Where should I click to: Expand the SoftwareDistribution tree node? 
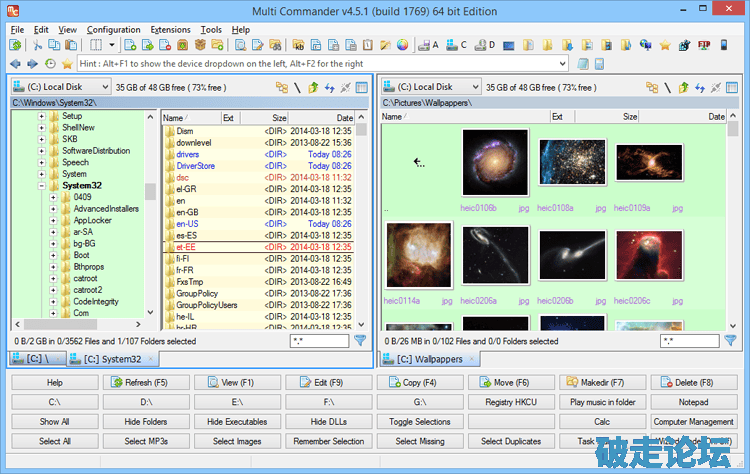[x=41, y=151]
